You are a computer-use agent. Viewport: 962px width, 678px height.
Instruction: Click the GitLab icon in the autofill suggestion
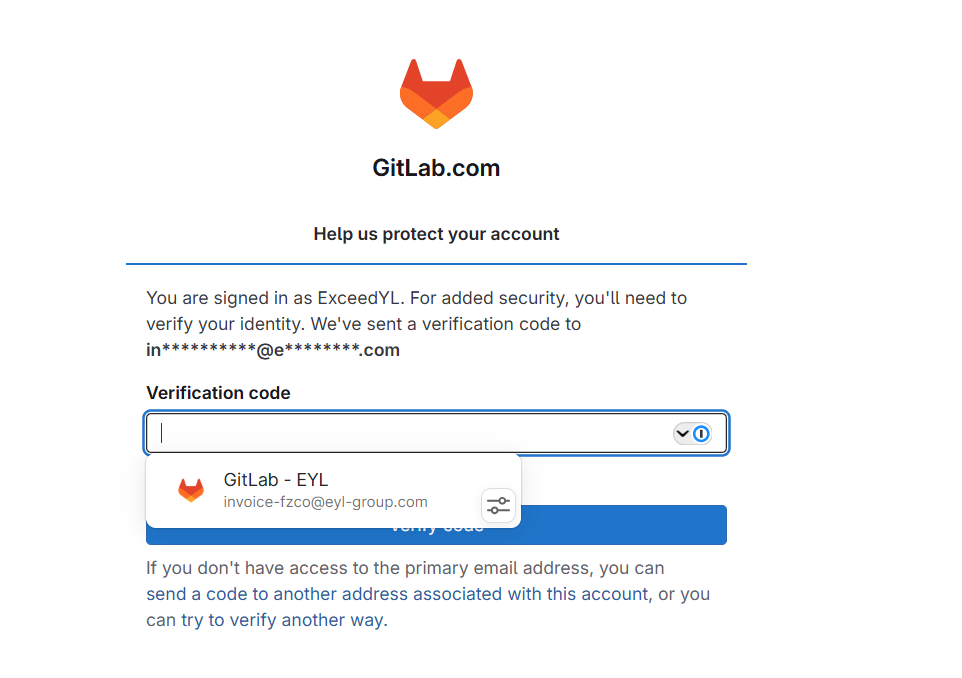click(x=190, y=490)
